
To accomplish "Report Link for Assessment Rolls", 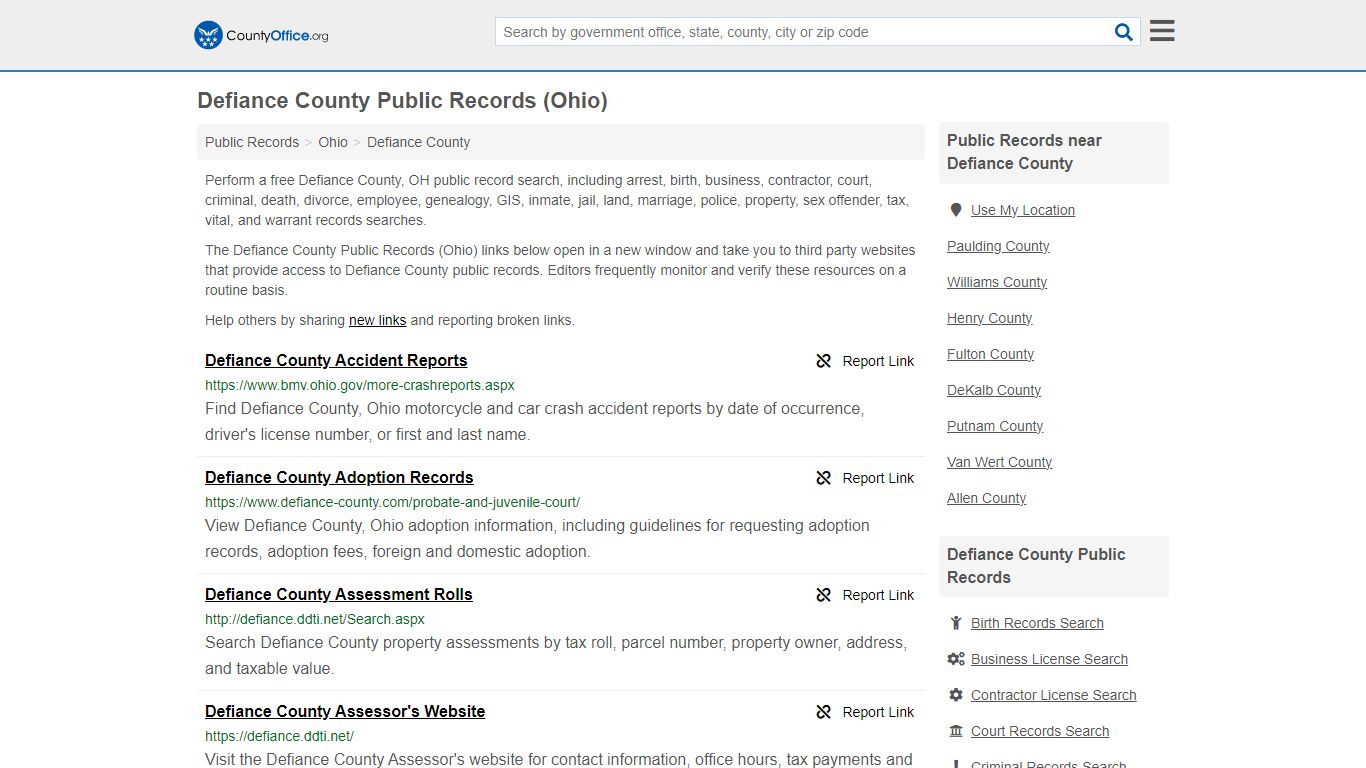I will (878, 595).
